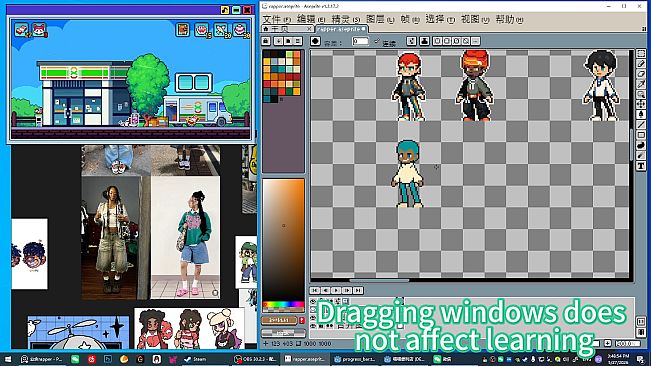Open the palette presets menu button
Image resolution: width=651 pixels, height=366 pixels.
click(x=298, y=41)
